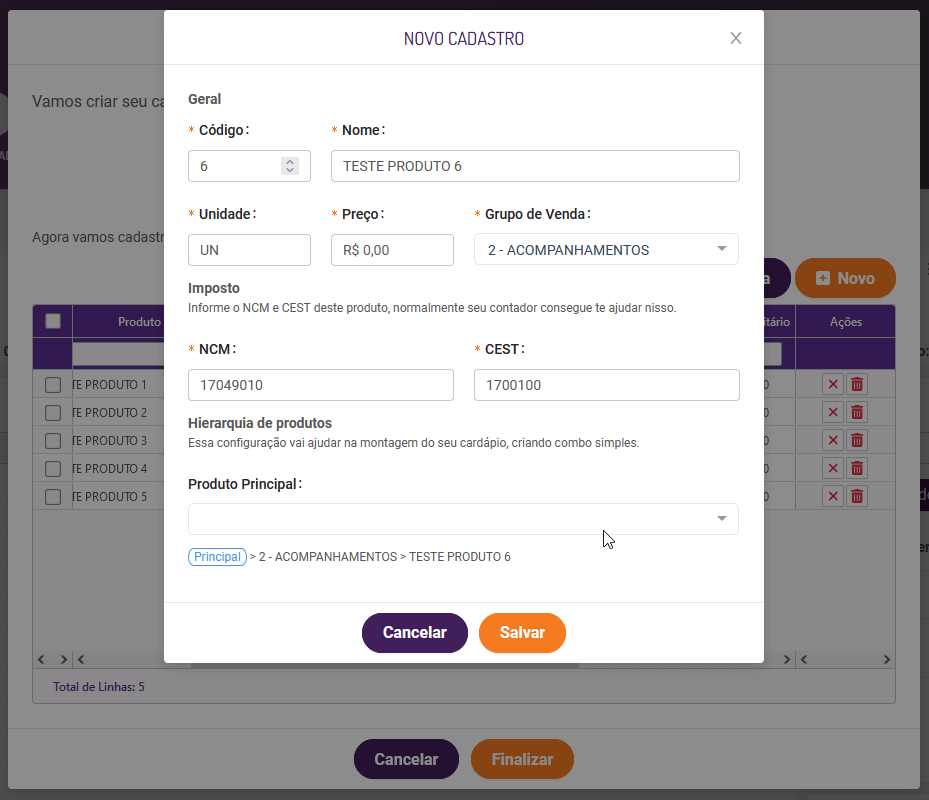Select the TE PRODUTO 3 table cell
The height and width of the screenshot is (800, 929).
point(118,440)
